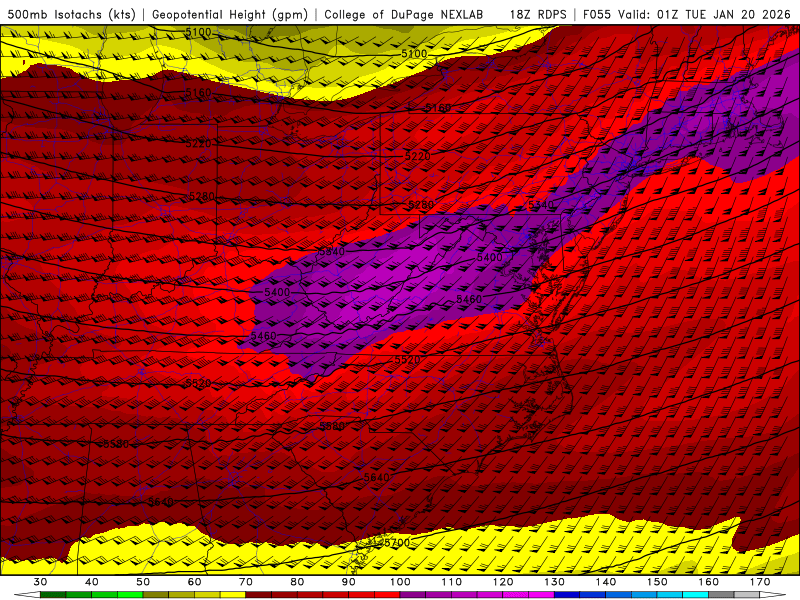Click the 'College of DuPage NEXLAB' text
This screenshot has height=600, width=800.
pyautogui.click(x=403, y=14)
